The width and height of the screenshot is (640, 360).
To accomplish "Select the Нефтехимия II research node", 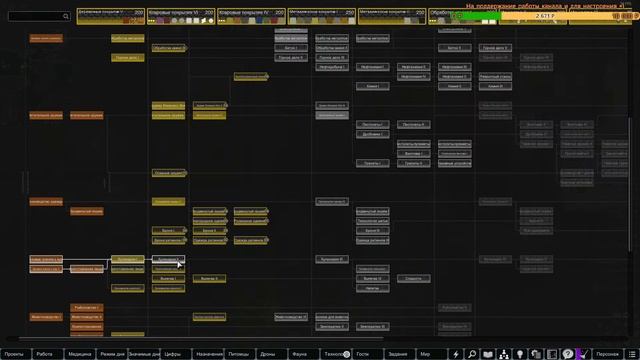I will tap(413, 67).
